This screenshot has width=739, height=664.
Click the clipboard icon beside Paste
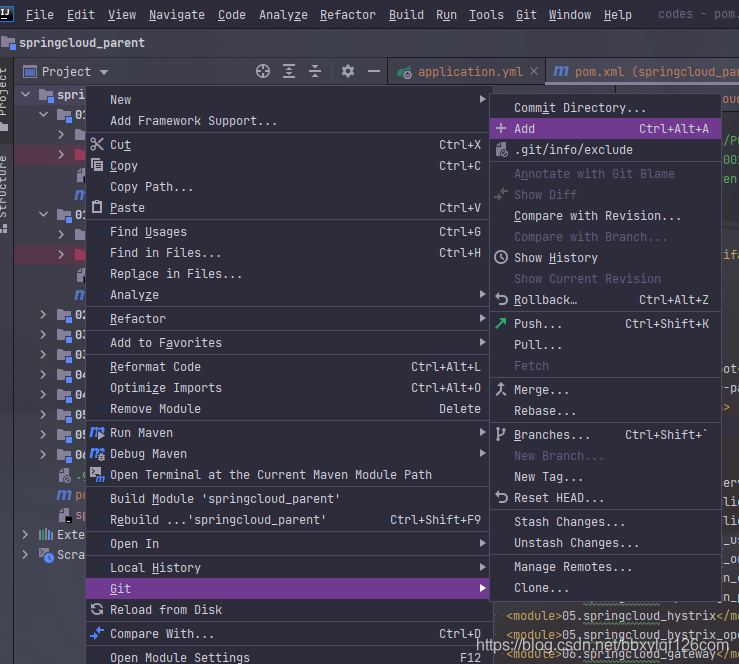(x=97, y=207)
